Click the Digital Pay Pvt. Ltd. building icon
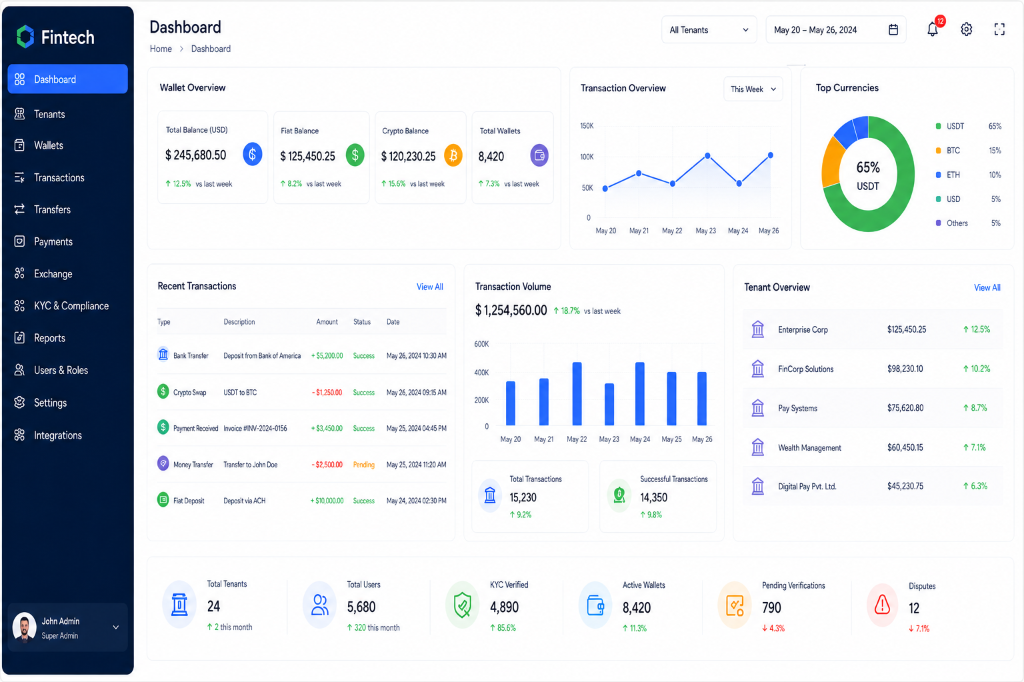Viewport: 1024px width, 682px height. (758, 486)
